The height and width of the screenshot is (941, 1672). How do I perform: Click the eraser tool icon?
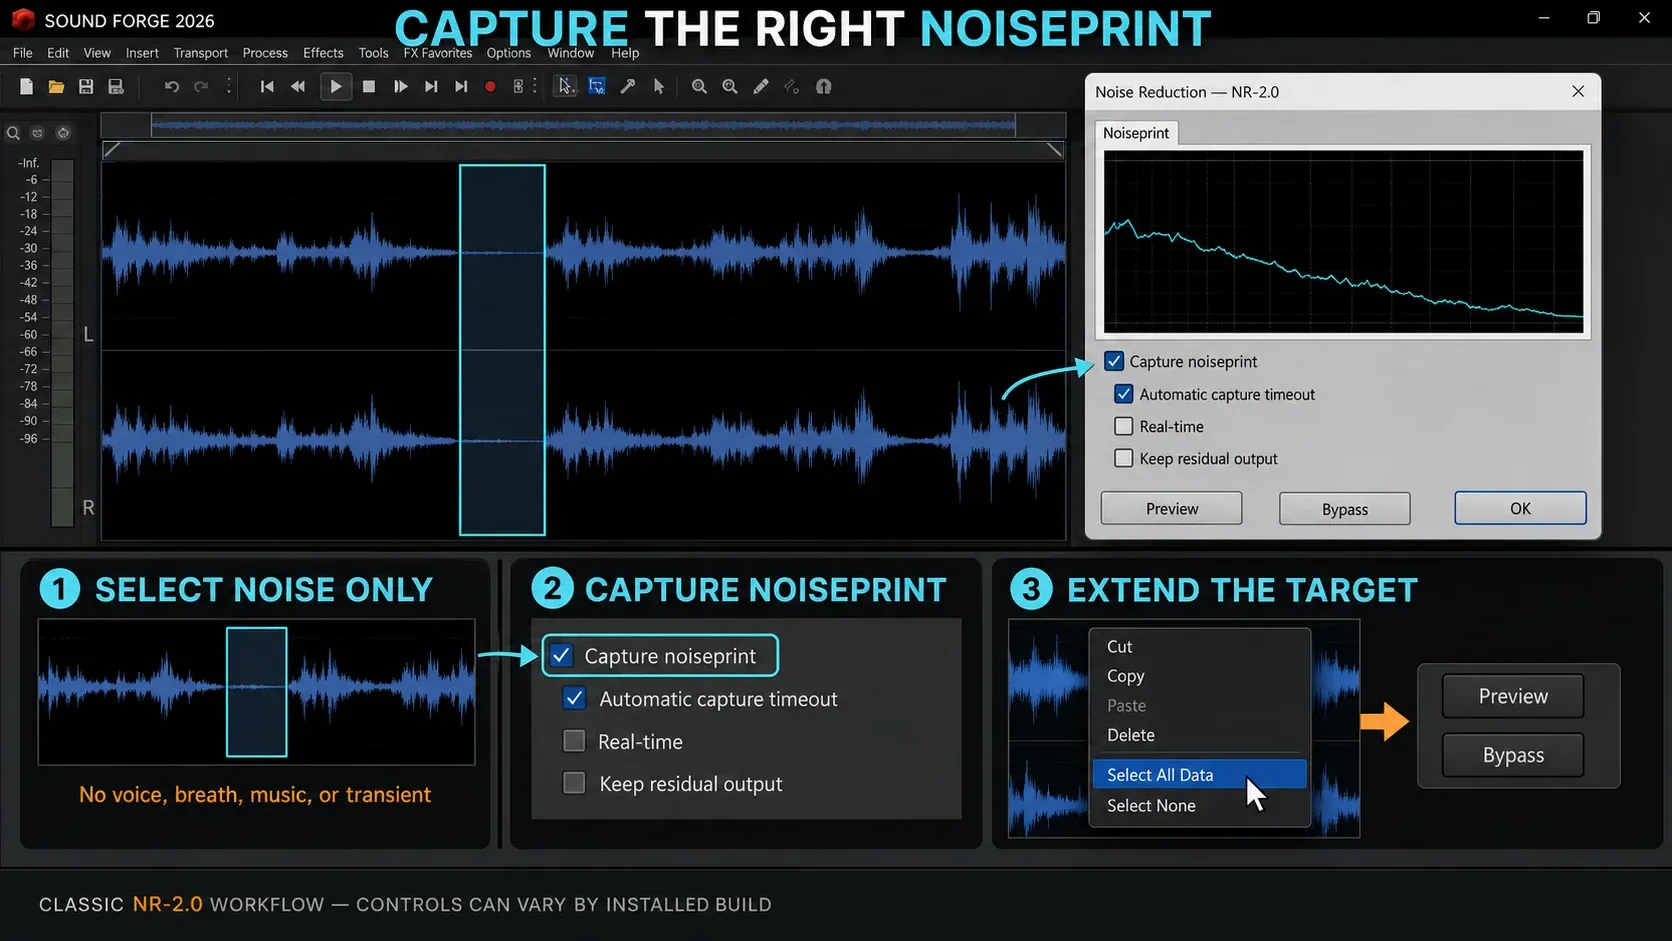coord(791,87)
